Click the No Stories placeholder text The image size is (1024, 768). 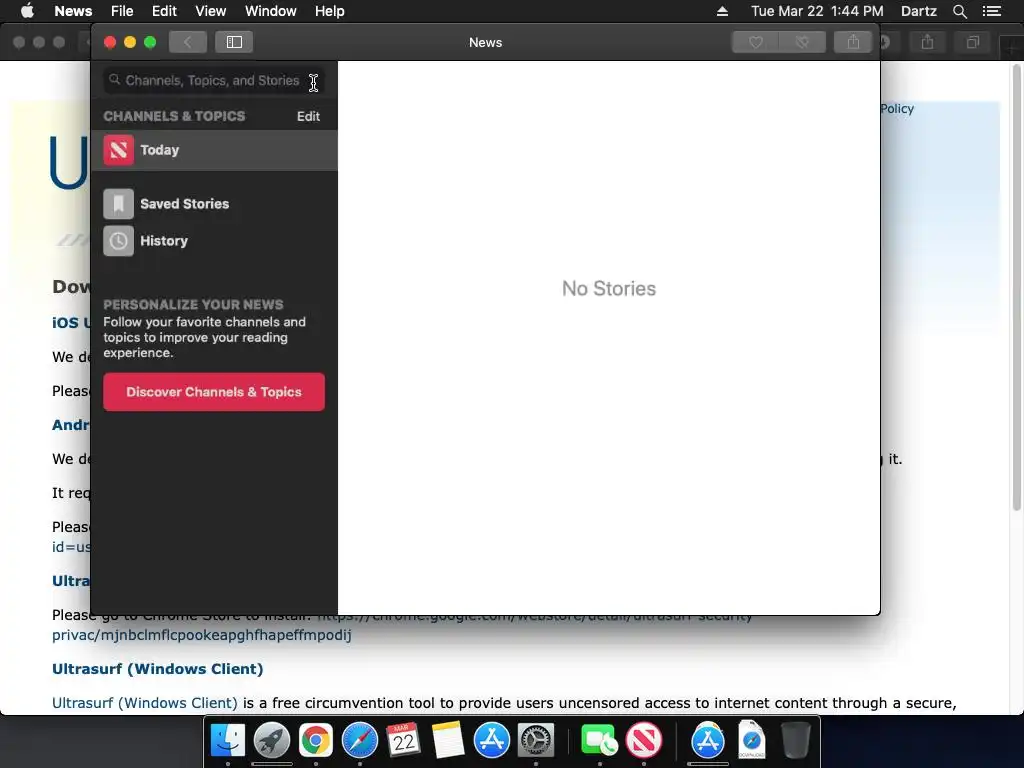(609, 289)
